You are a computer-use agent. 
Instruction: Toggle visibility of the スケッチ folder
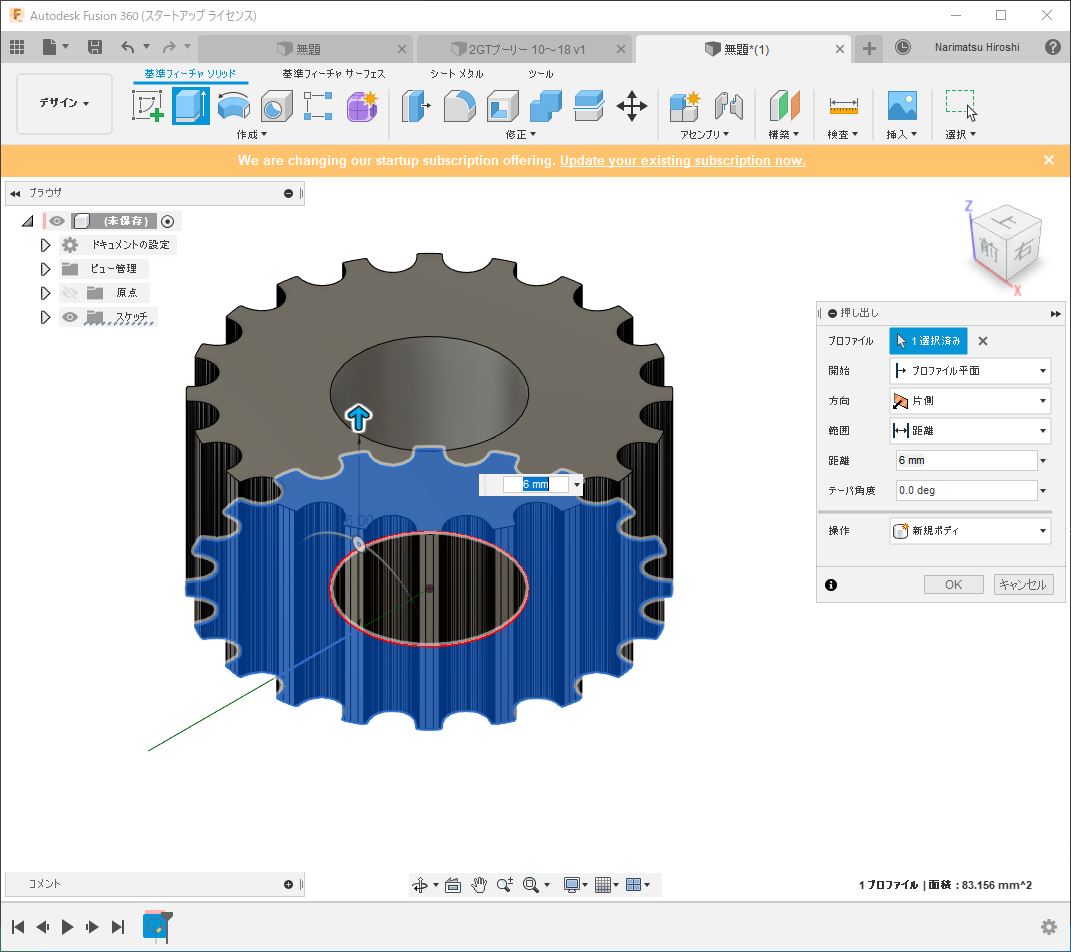pyautogui.click(x=70, y=317)
